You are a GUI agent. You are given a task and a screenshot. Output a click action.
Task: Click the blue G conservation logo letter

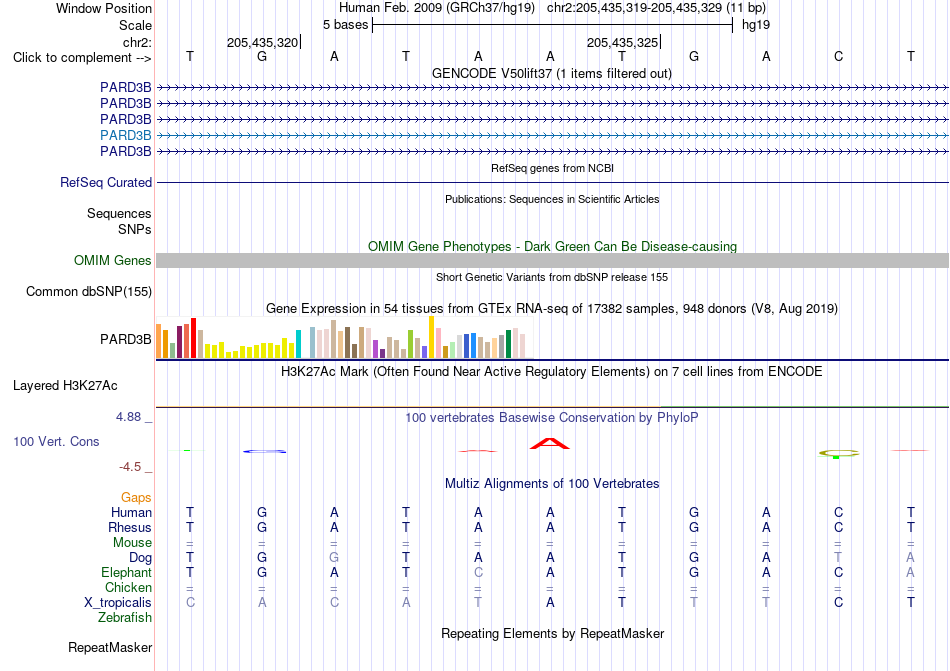264,451
